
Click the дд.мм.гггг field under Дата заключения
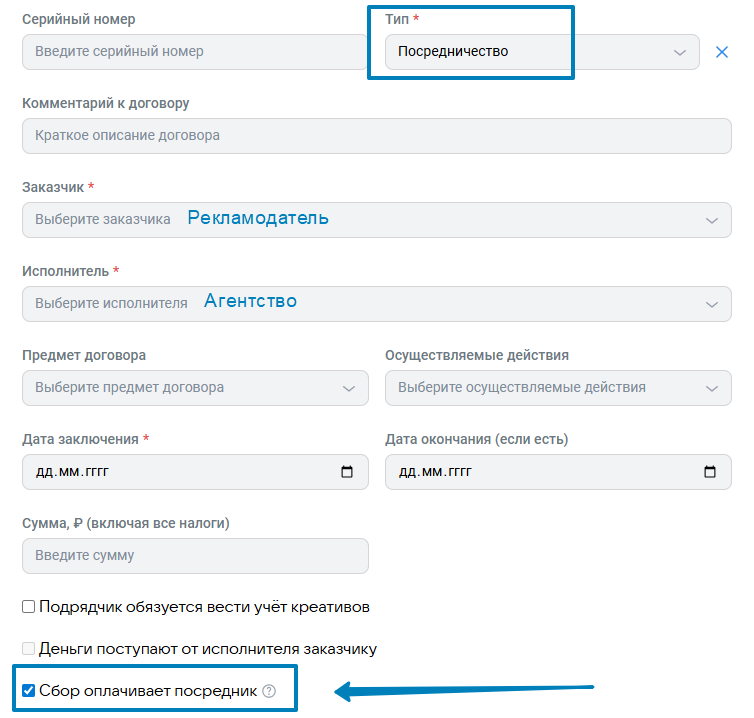(195, 472)
